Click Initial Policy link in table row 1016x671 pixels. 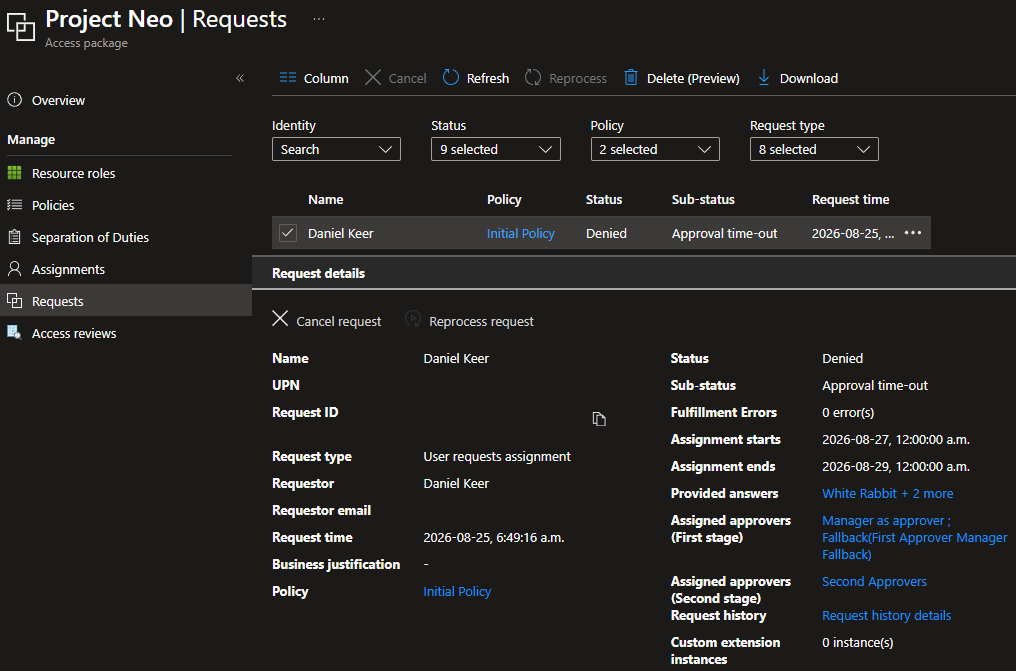pyautogui.click(x=520, y=233)
